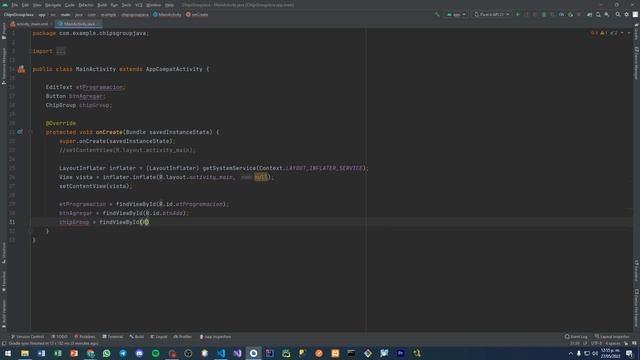Click the Search Everywhere magnifier icon
Screen dimensions: 640x360
(618, 14)
